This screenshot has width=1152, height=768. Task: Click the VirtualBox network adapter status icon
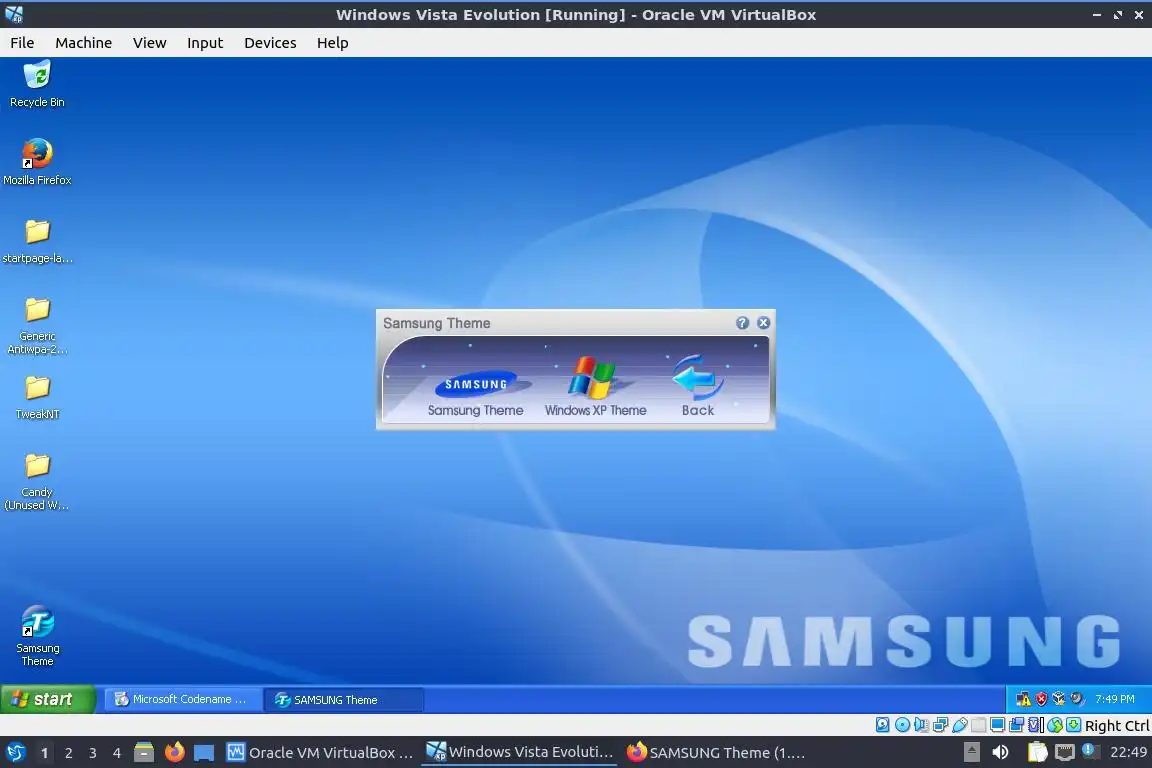click(x=940, y=725)
